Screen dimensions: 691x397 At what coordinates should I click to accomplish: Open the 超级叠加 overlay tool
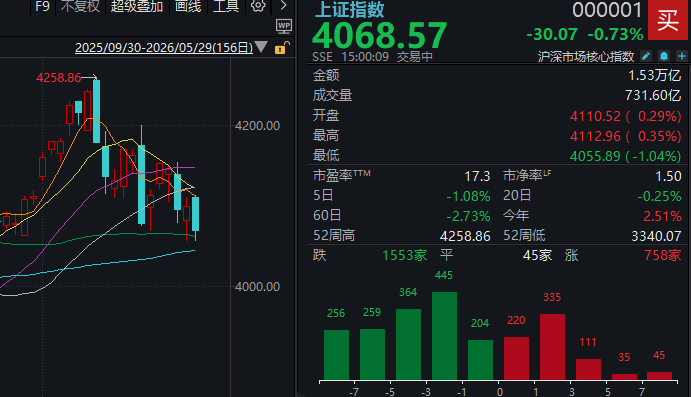tap(137, 6)
